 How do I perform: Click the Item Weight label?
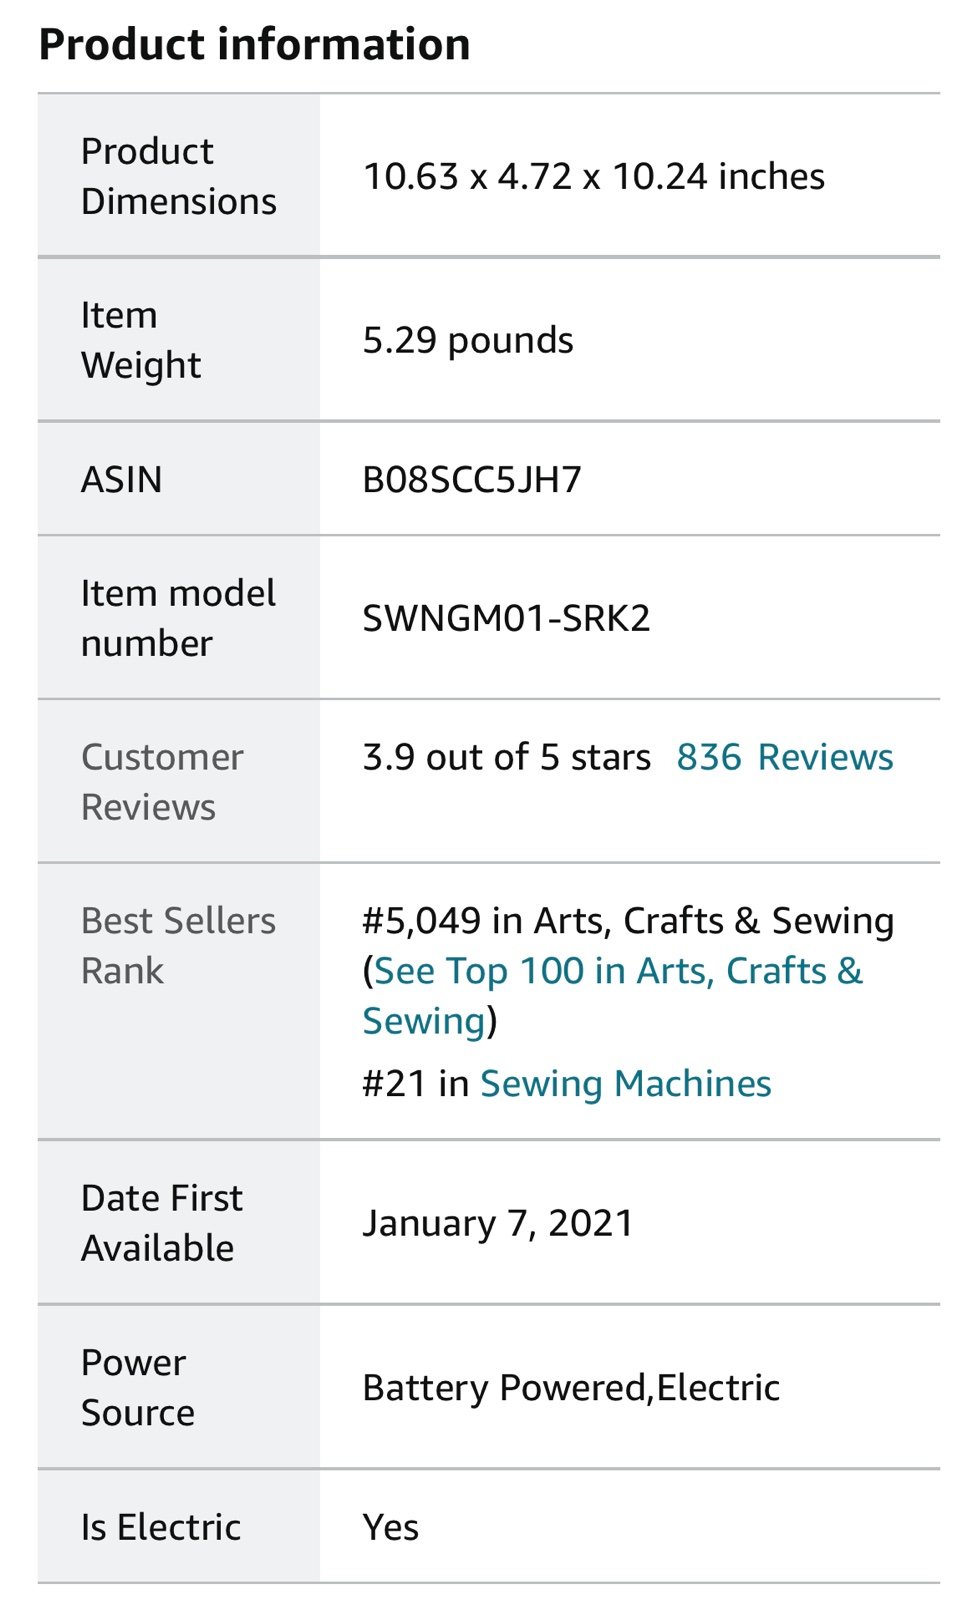[x=141, y=340]
